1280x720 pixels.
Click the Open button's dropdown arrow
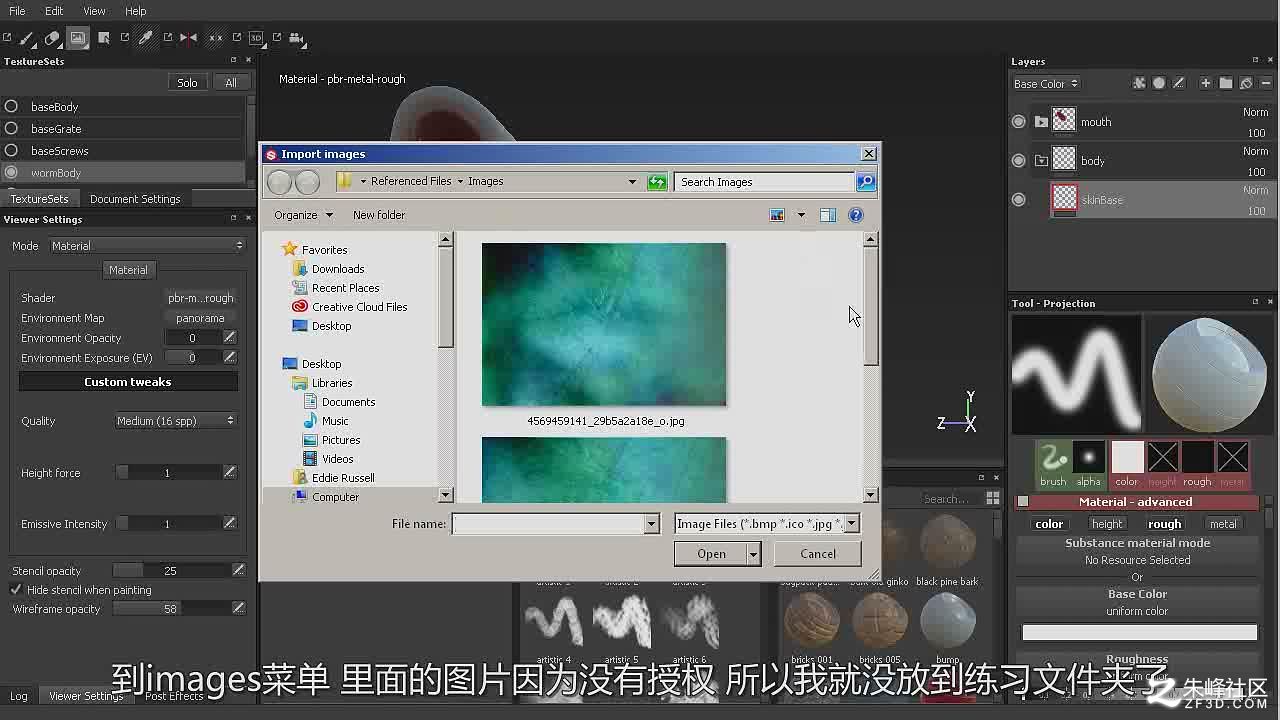point(754,554)
